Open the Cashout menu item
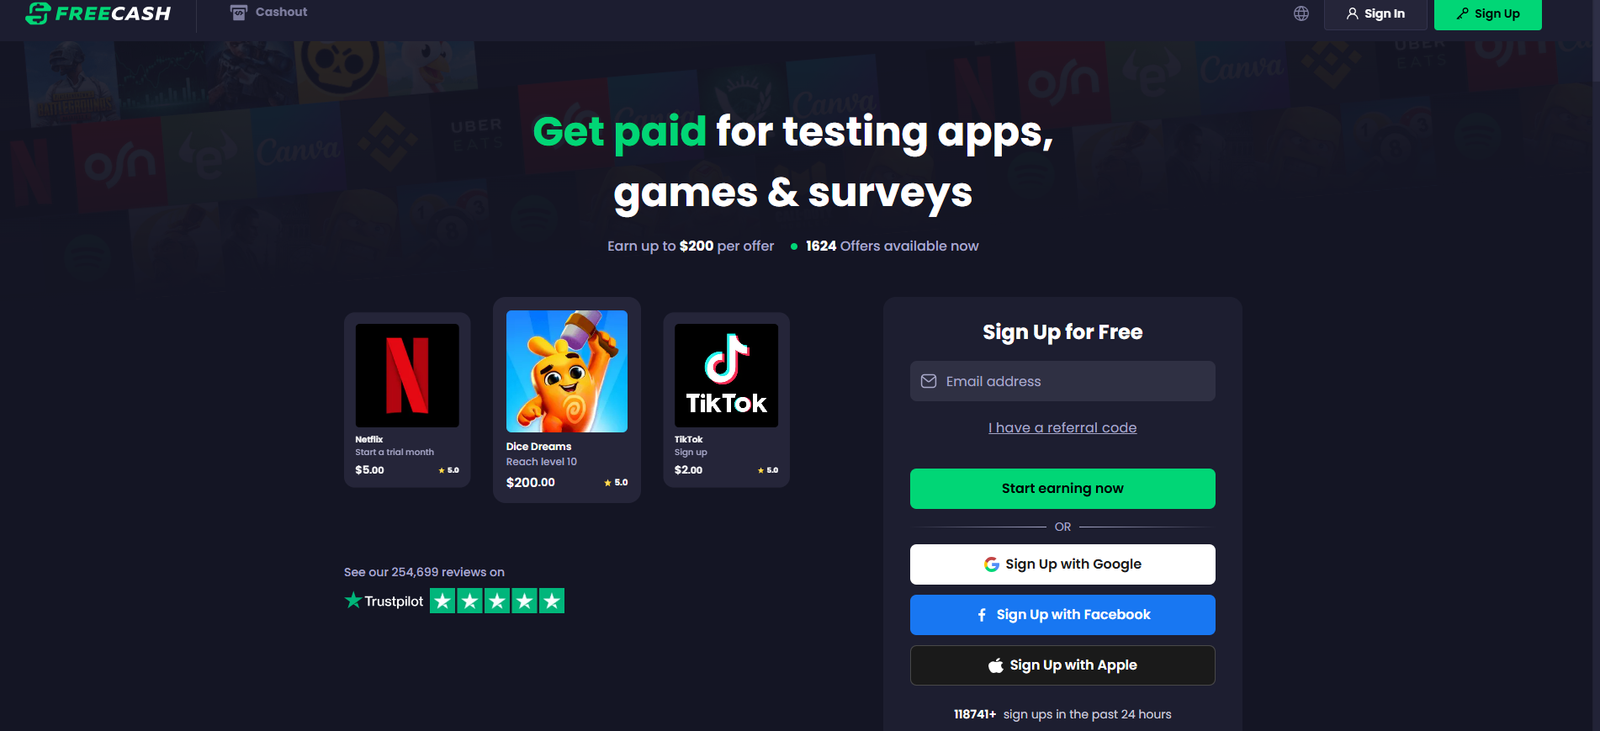Viewport: 1600px width, 731px height. pyautogui.click(x=269, y=12)
